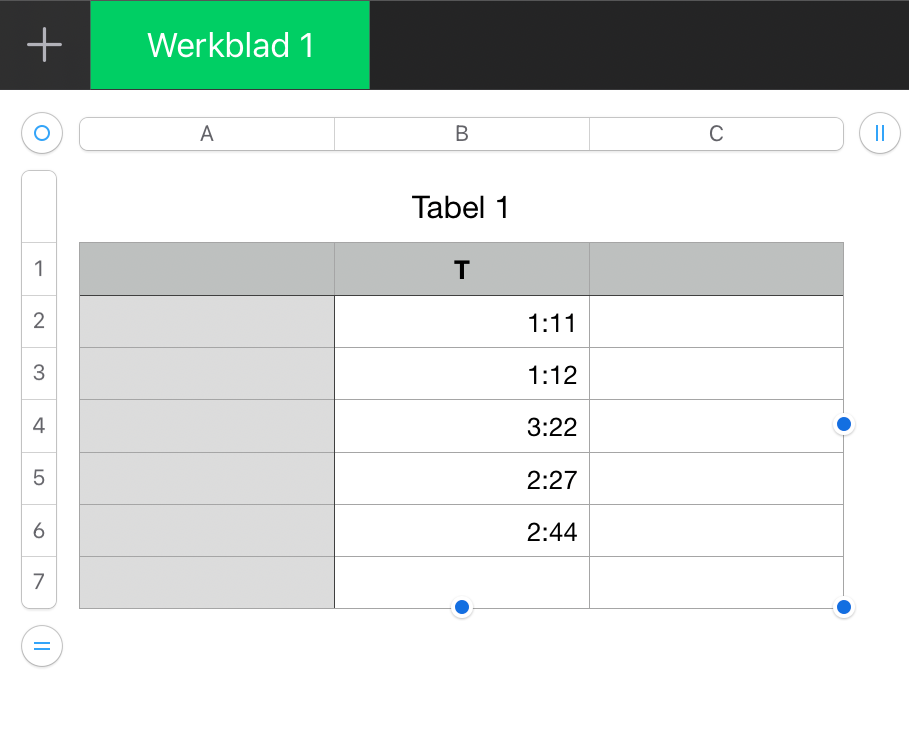Select the header cell labeled T

462,270
